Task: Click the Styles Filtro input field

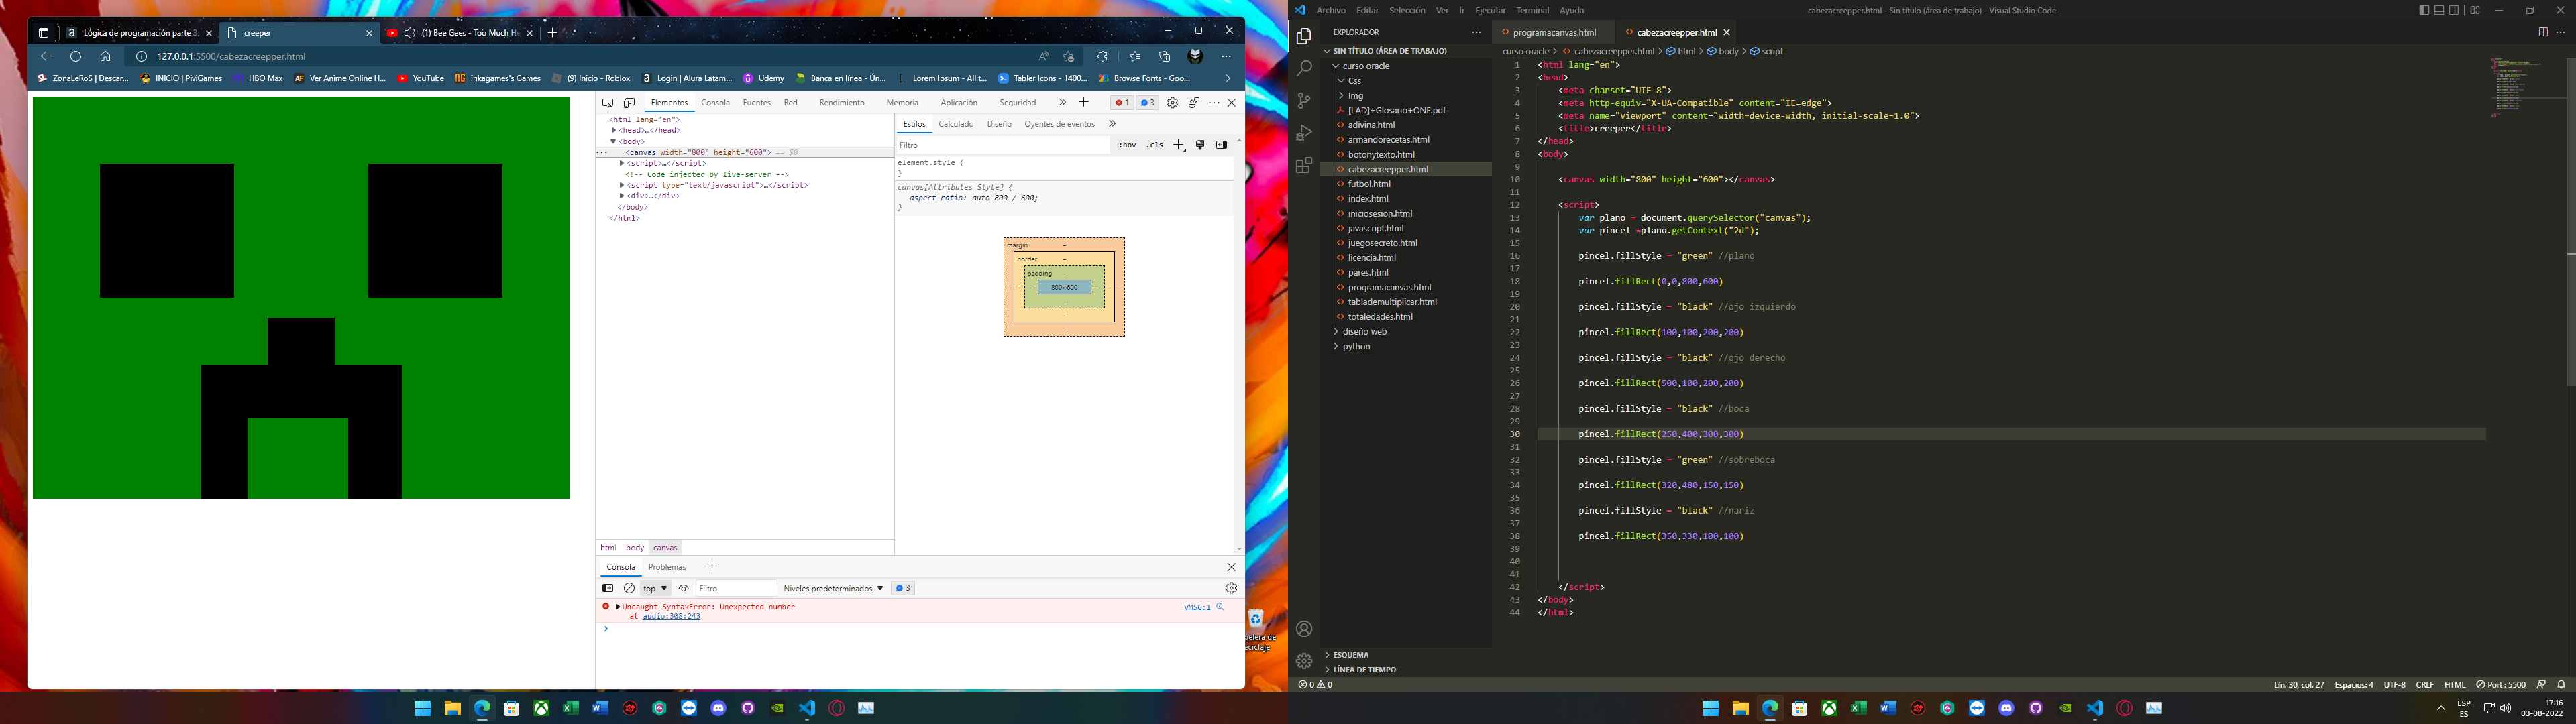Action: point(1003,145)
